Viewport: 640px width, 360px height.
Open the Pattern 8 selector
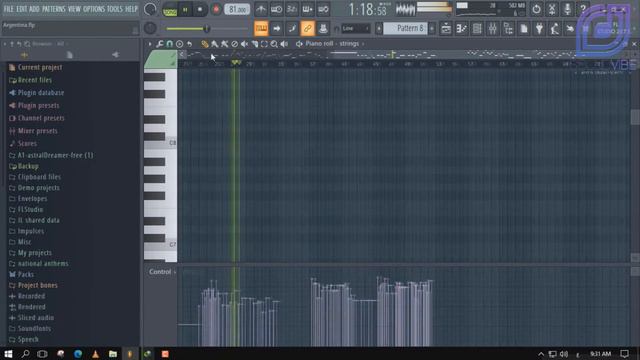[406, 28]
